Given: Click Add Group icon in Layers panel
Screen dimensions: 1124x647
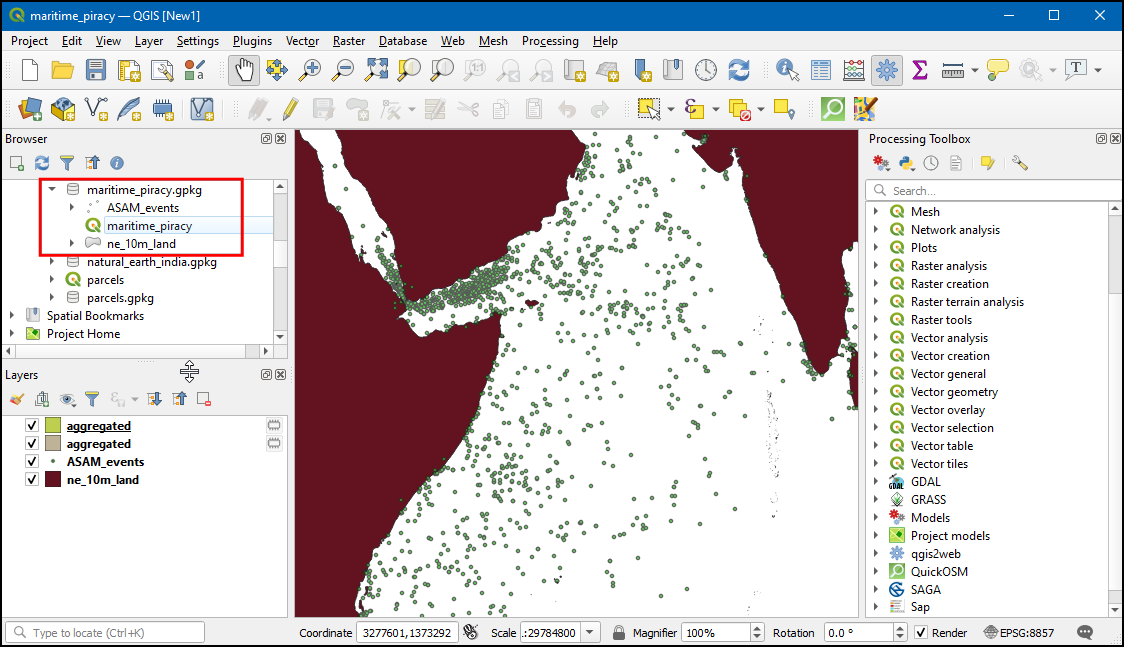Looking at the screenshot, I should [x=42, y=399].
